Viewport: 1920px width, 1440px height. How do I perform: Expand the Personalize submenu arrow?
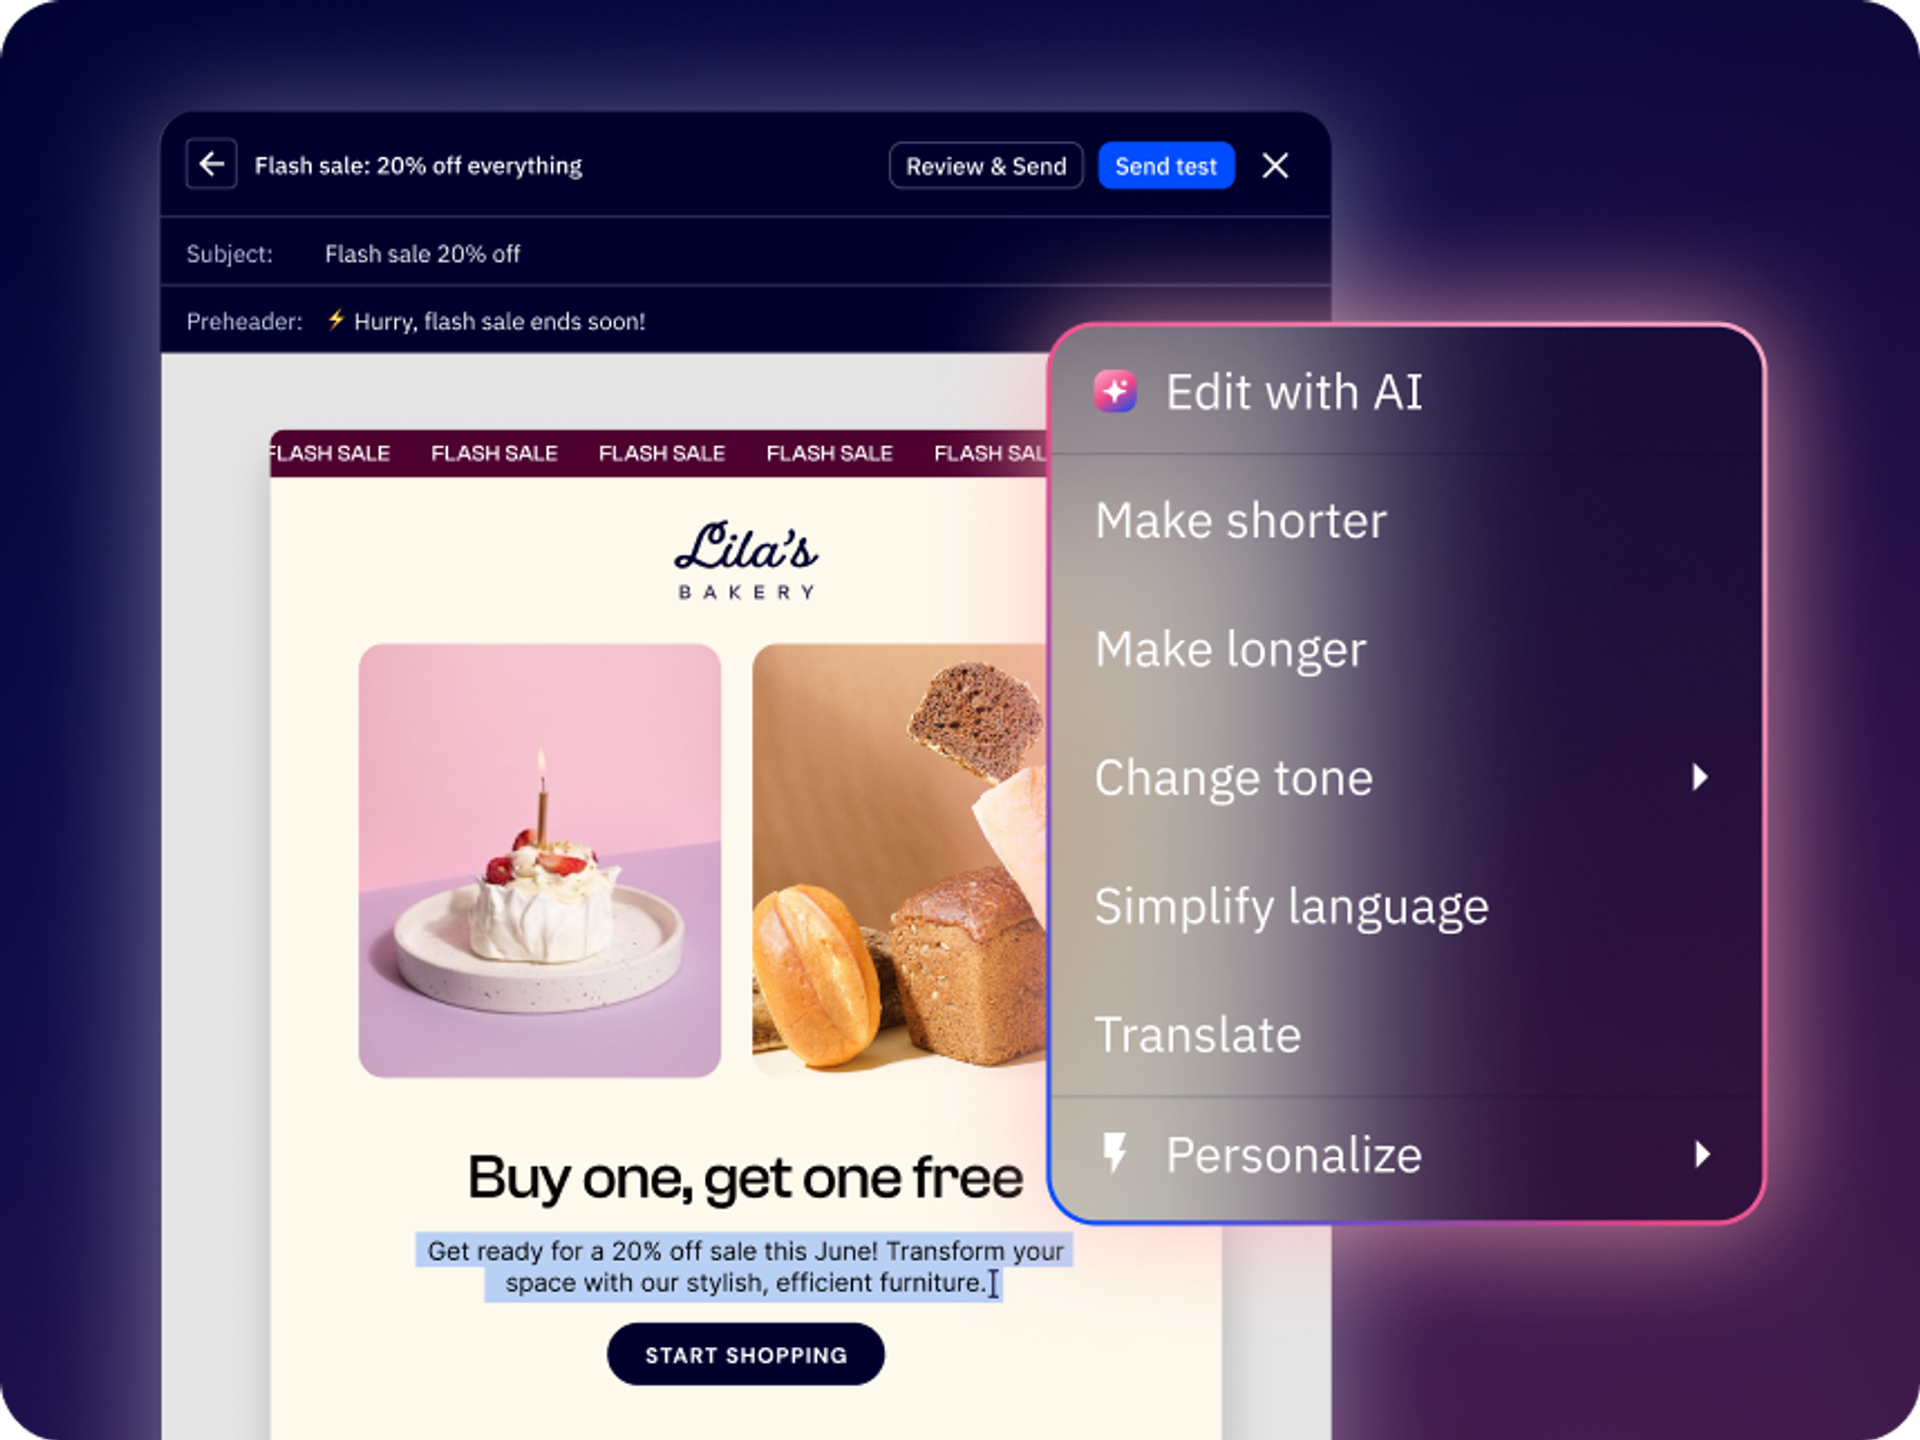tap(1702, 1154)
